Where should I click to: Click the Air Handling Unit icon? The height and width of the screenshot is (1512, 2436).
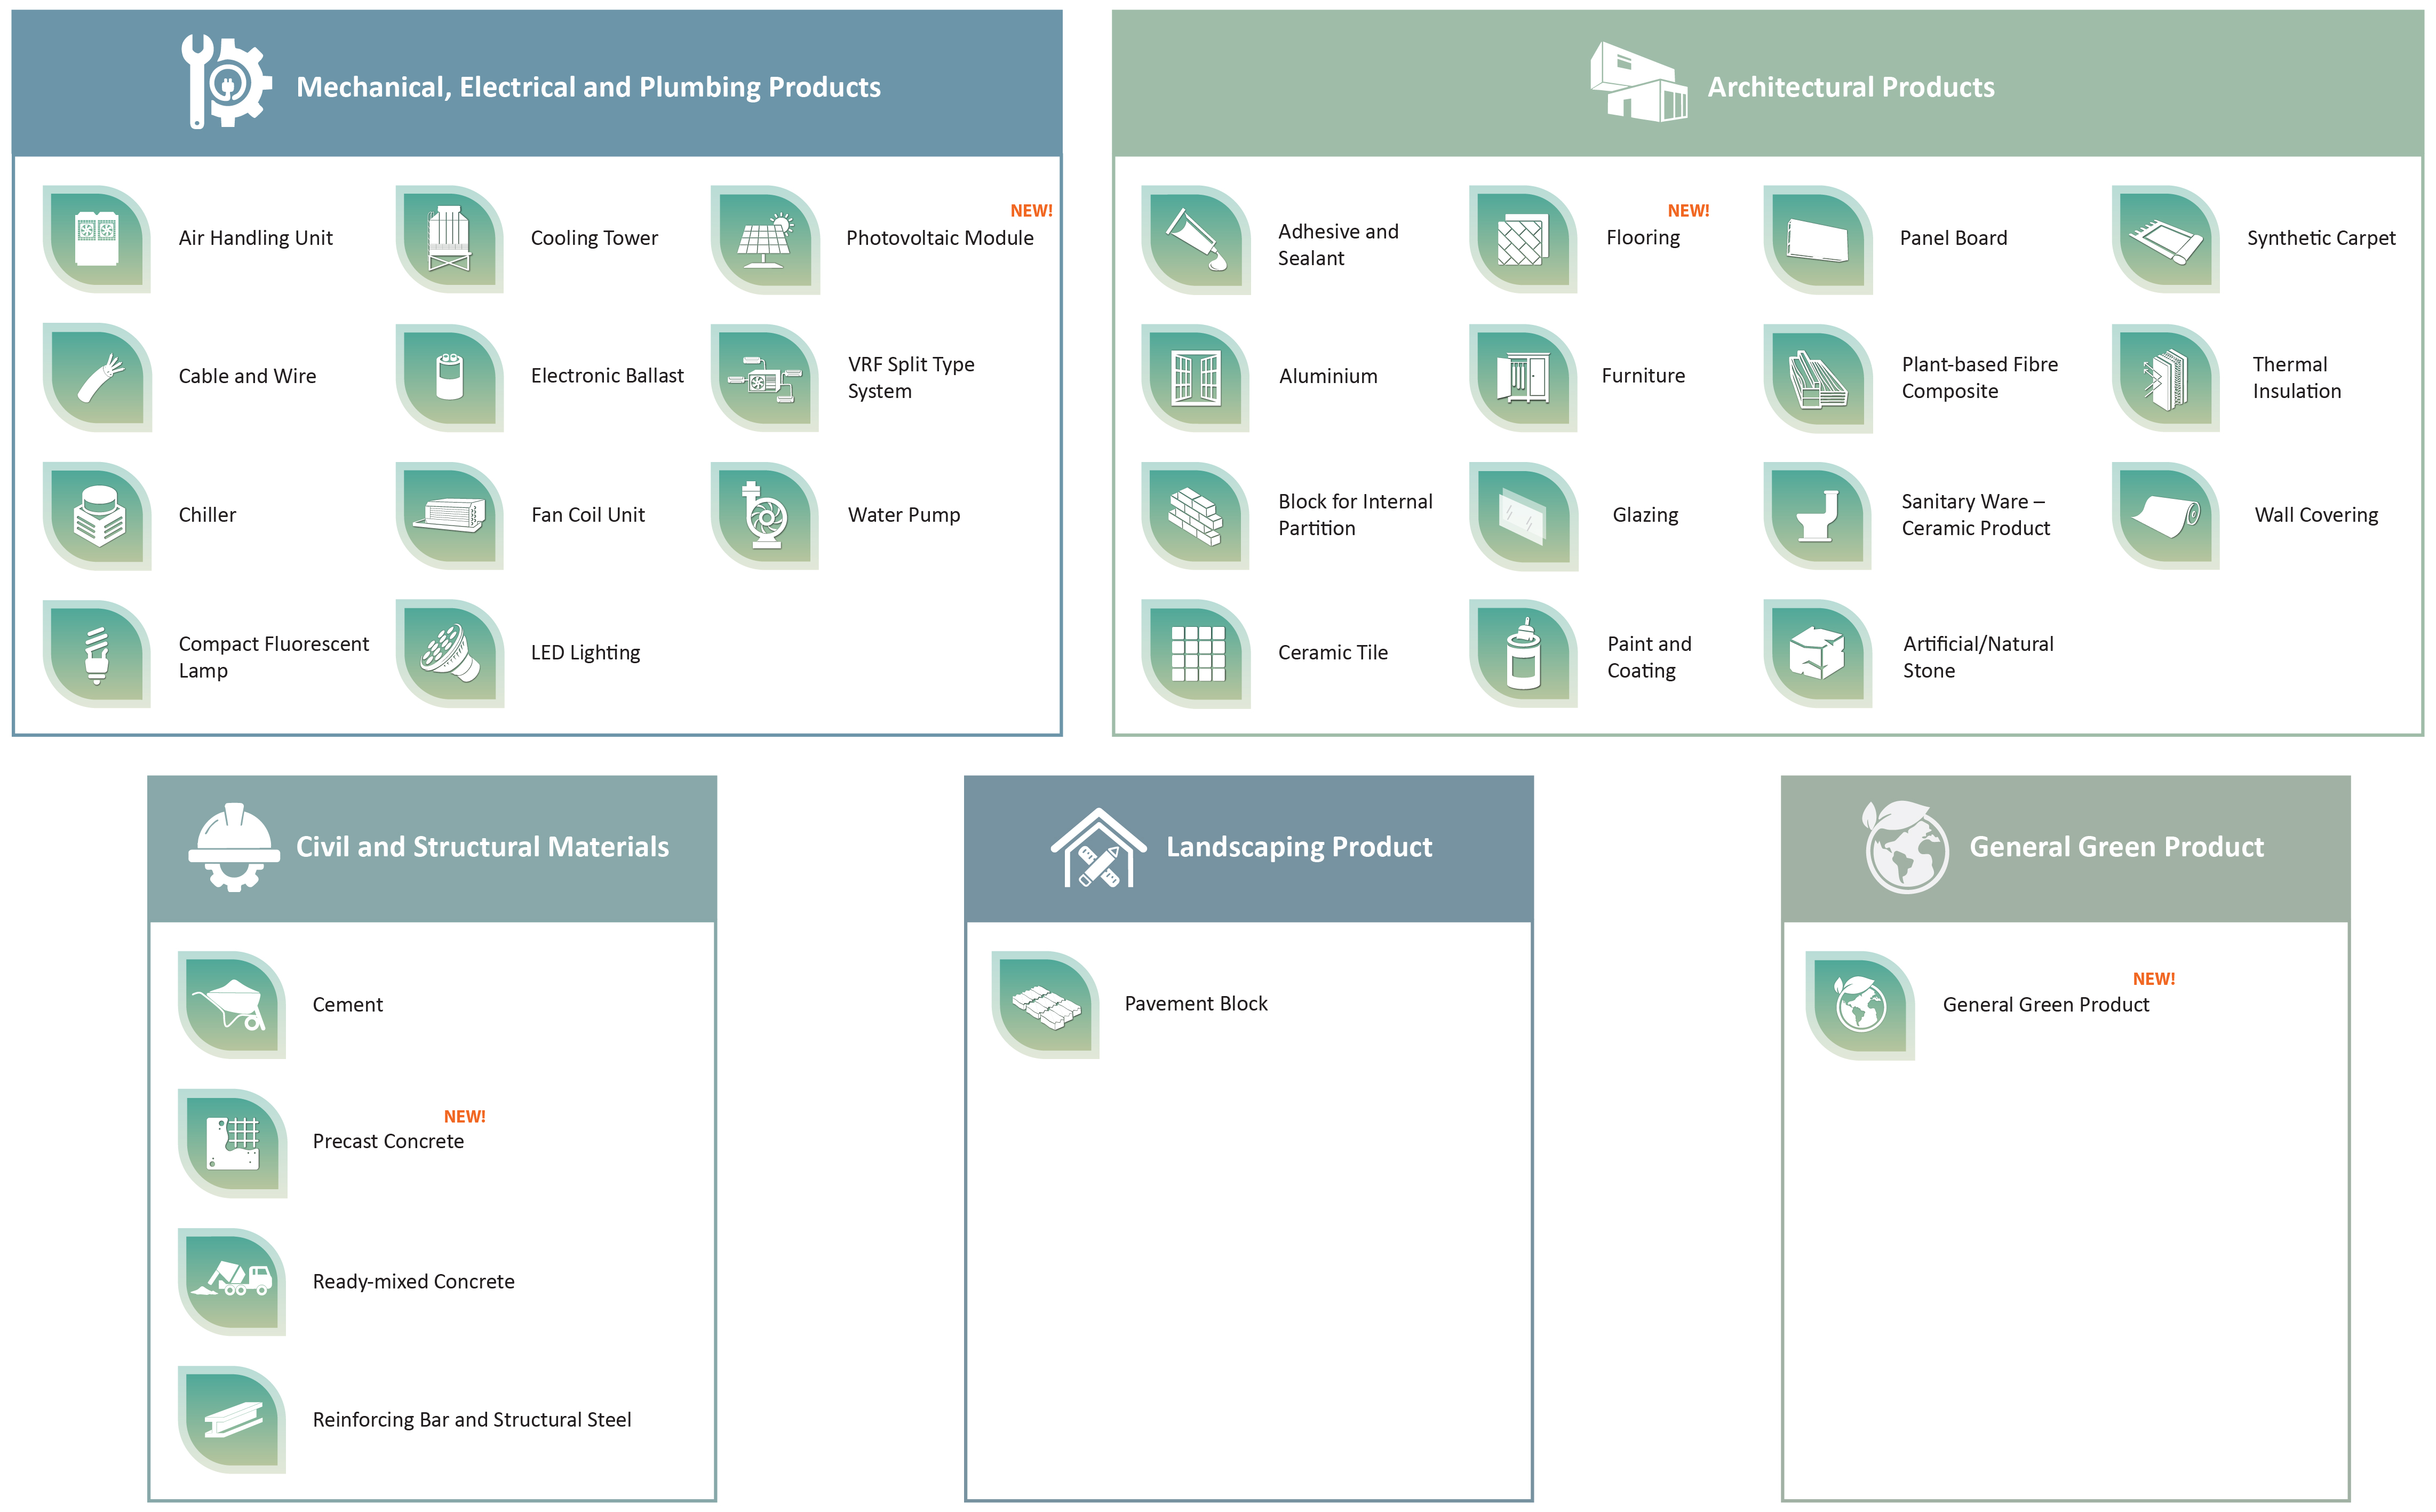(x=97, y=239)
